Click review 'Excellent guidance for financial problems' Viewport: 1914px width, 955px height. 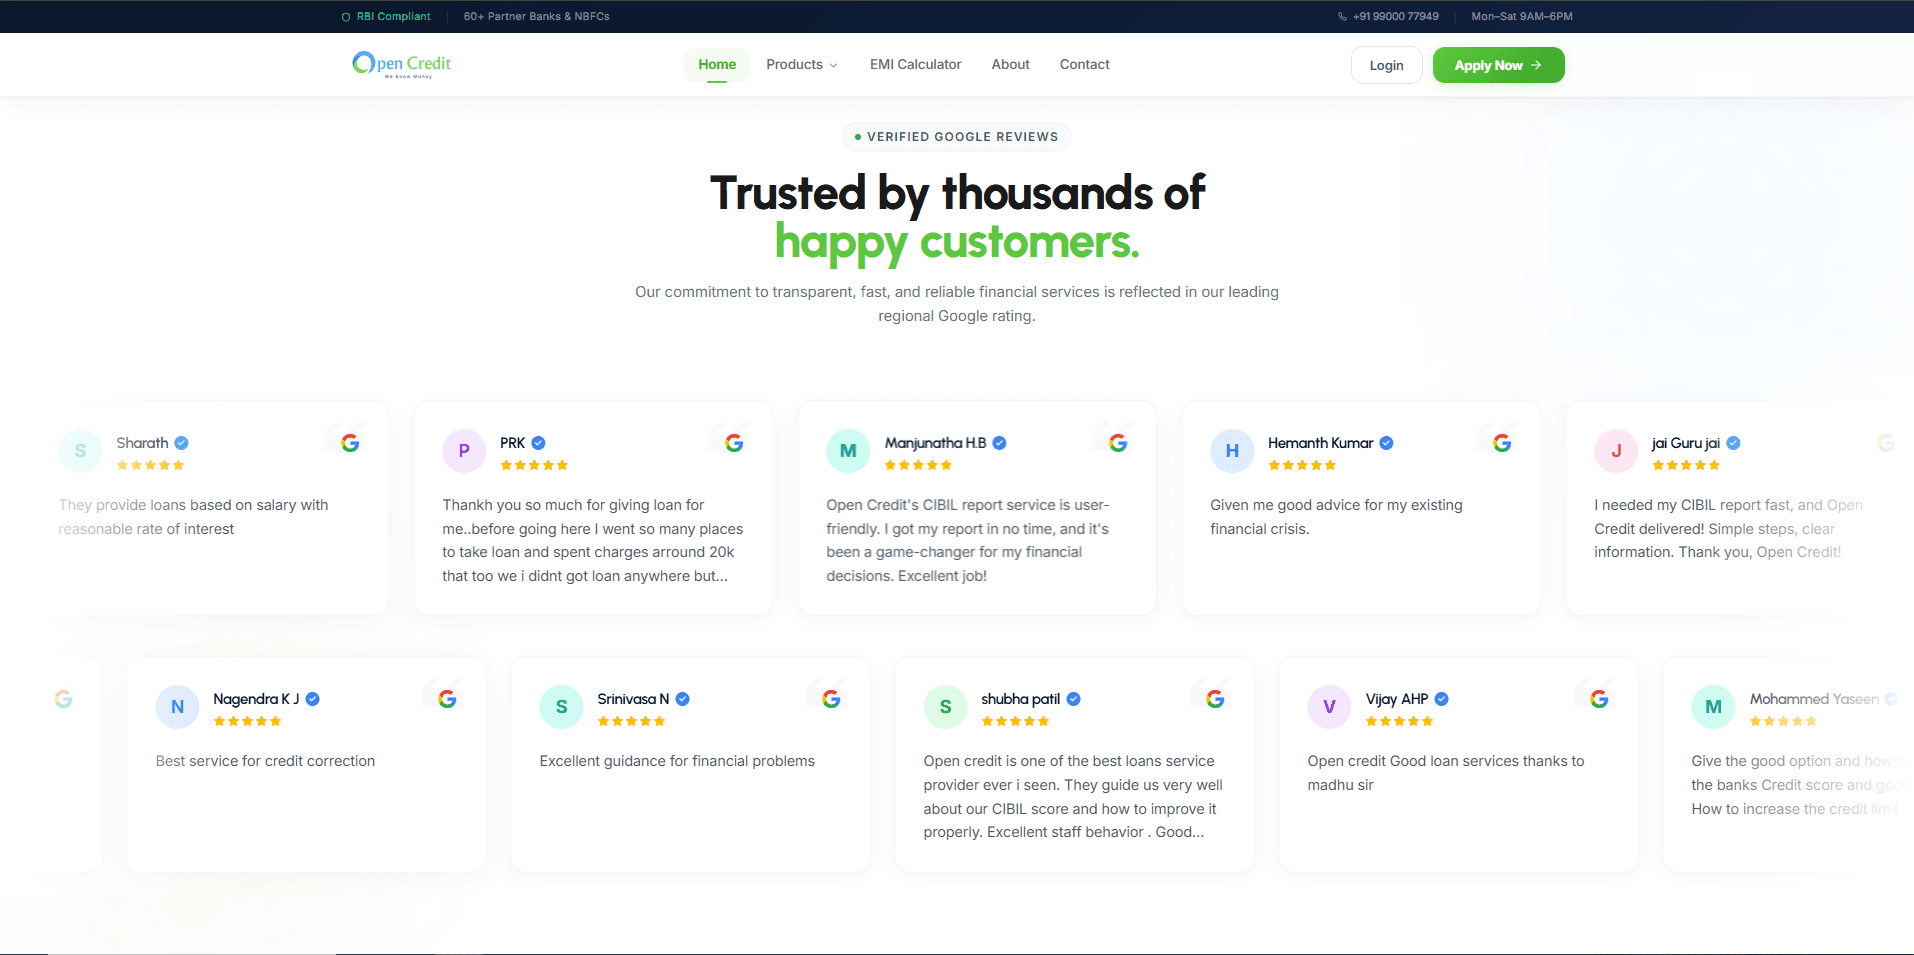tap(677, 761)
